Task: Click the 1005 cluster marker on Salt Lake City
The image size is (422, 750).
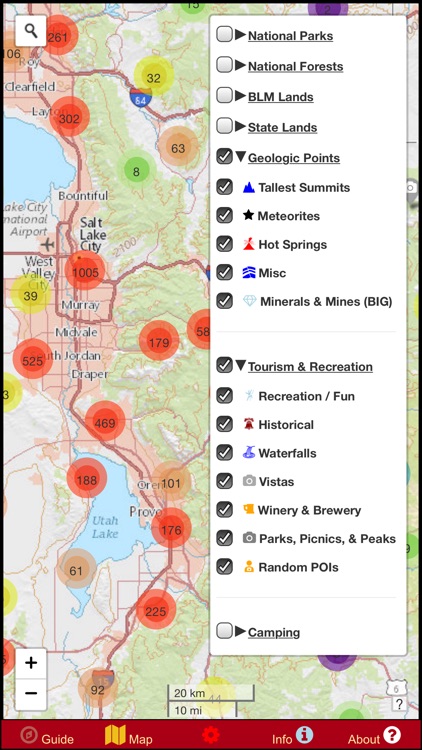Action: tap(85, 273)
